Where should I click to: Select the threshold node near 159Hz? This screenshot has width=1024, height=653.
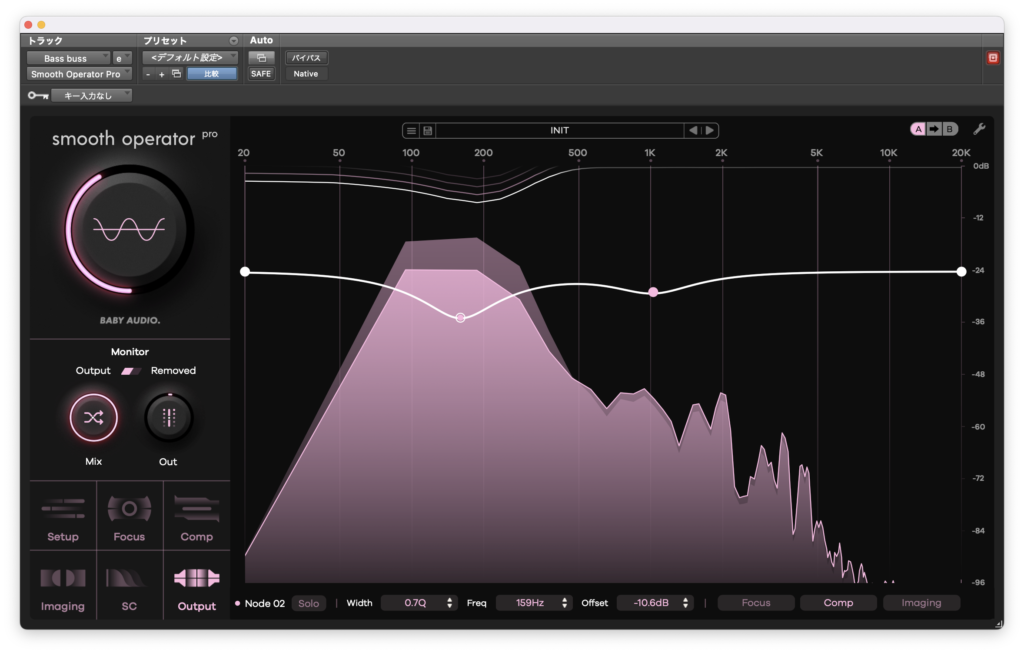pyautogui.click(x=460, y=318)
